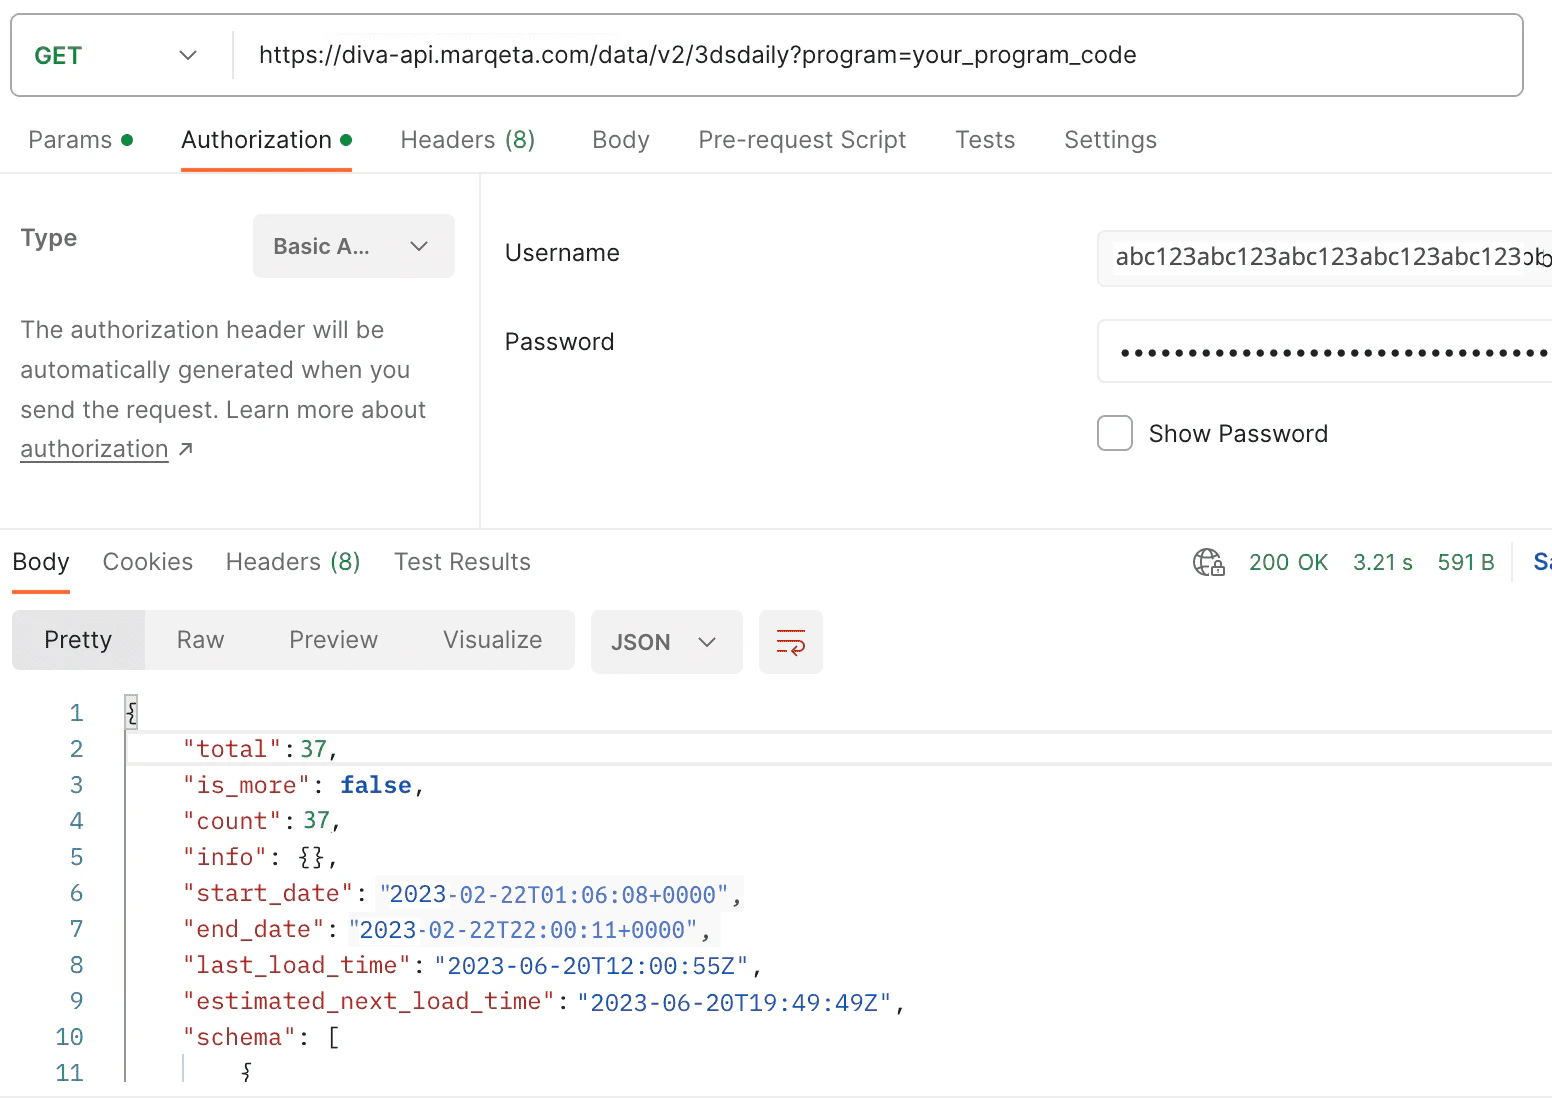Image resolution: width=1552 pixels, height=1100 pixels.
Task: Expand the Basic Auth type dropdown
Action: pyautogui.click(x=353, y=246)
